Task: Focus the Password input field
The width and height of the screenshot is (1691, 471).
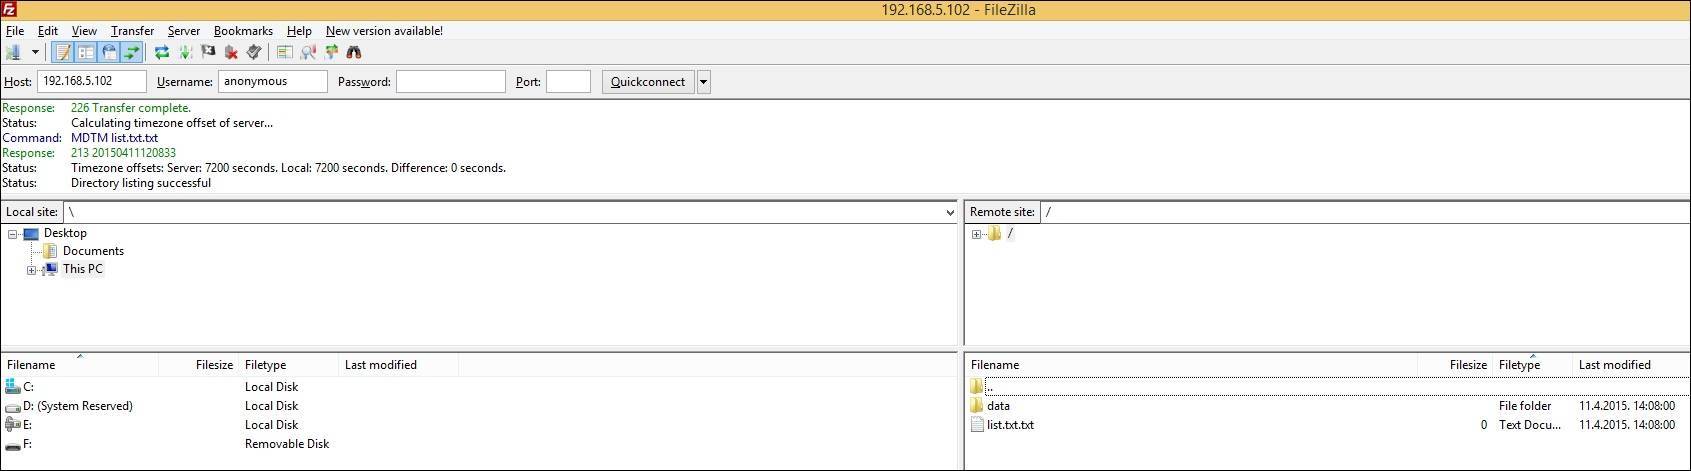Action: [451, 82]
